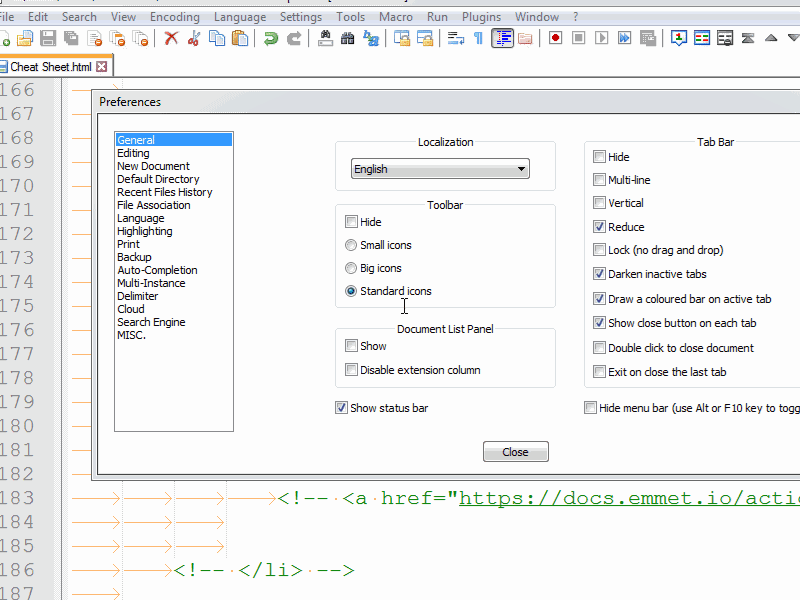Close the current document via toolbar icon
The height and width of the screenshot is (600, 800).
(x=95, y=38)
